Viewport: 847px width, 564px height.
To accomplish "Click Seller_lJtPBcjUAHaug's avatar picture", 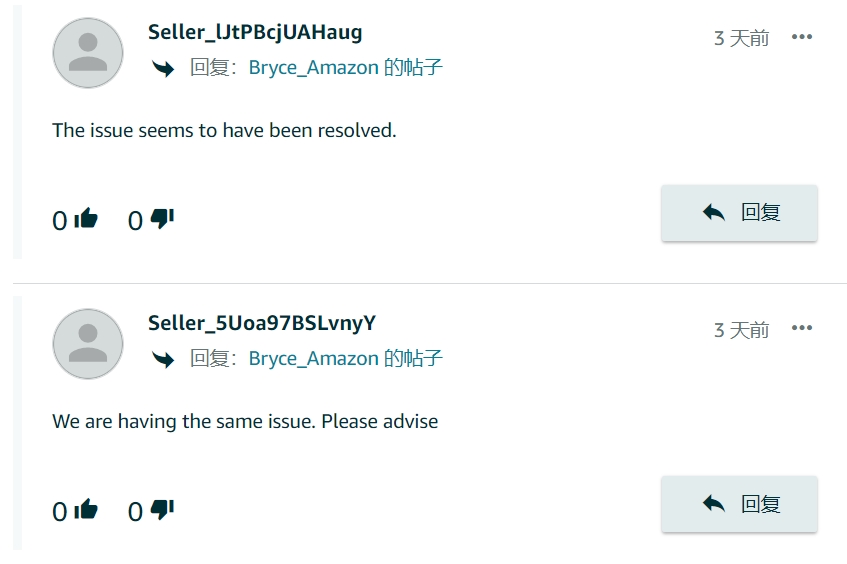I will click(88, 53).
